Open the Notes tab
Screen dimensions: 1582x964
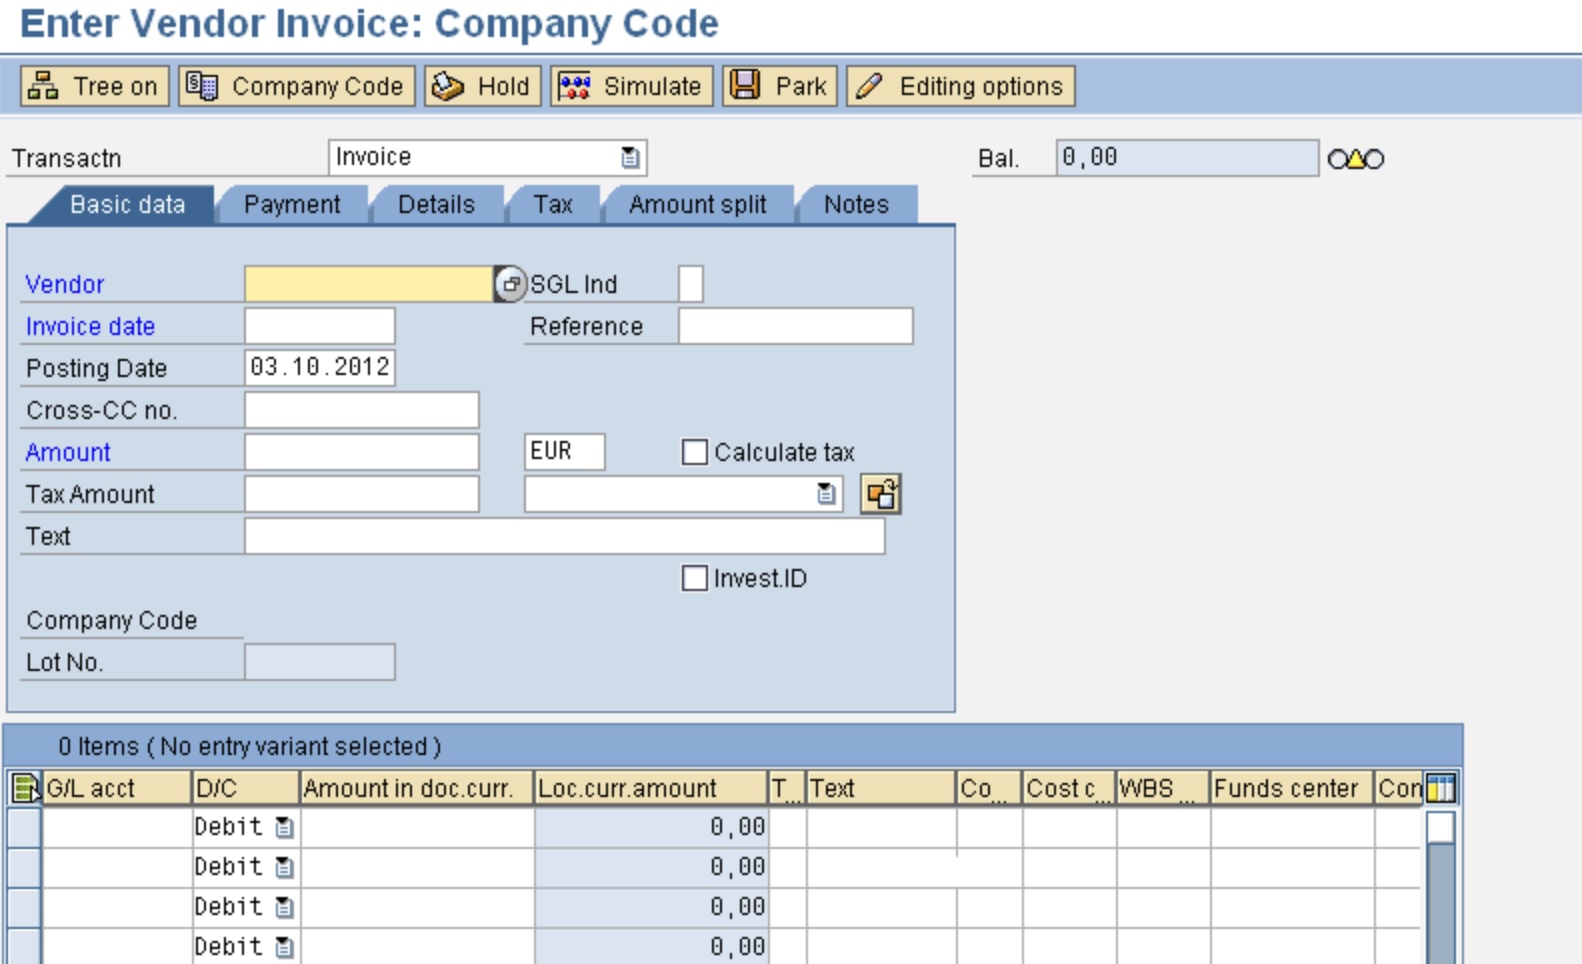856,204
